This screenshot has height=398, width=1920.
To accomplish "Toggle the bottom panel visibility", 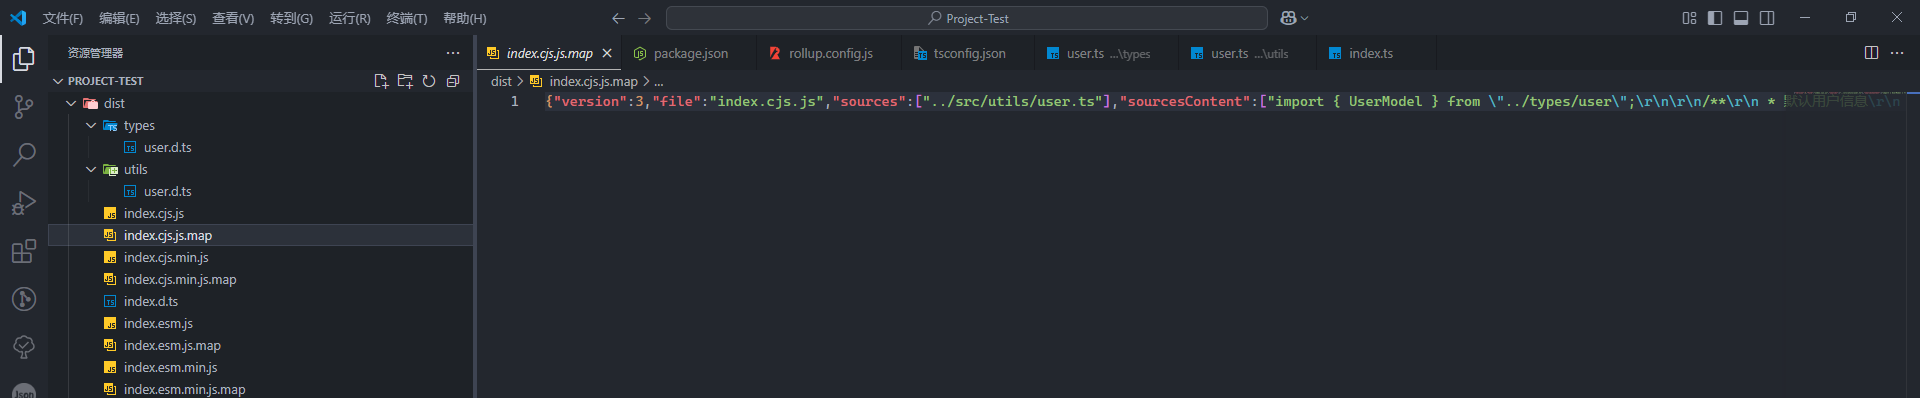I will click(x=1741, y=18).
